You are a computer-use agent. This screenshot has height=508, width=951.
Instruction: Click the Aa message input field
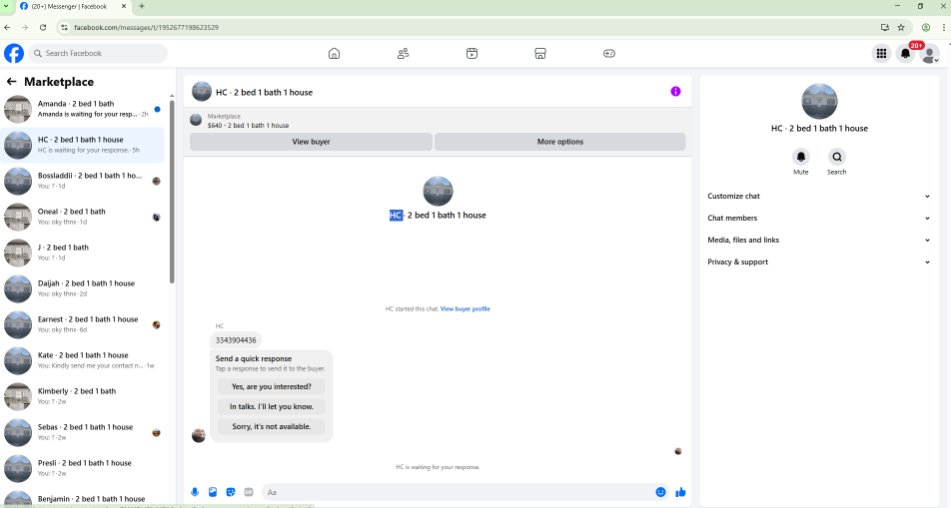click(456, 492)
